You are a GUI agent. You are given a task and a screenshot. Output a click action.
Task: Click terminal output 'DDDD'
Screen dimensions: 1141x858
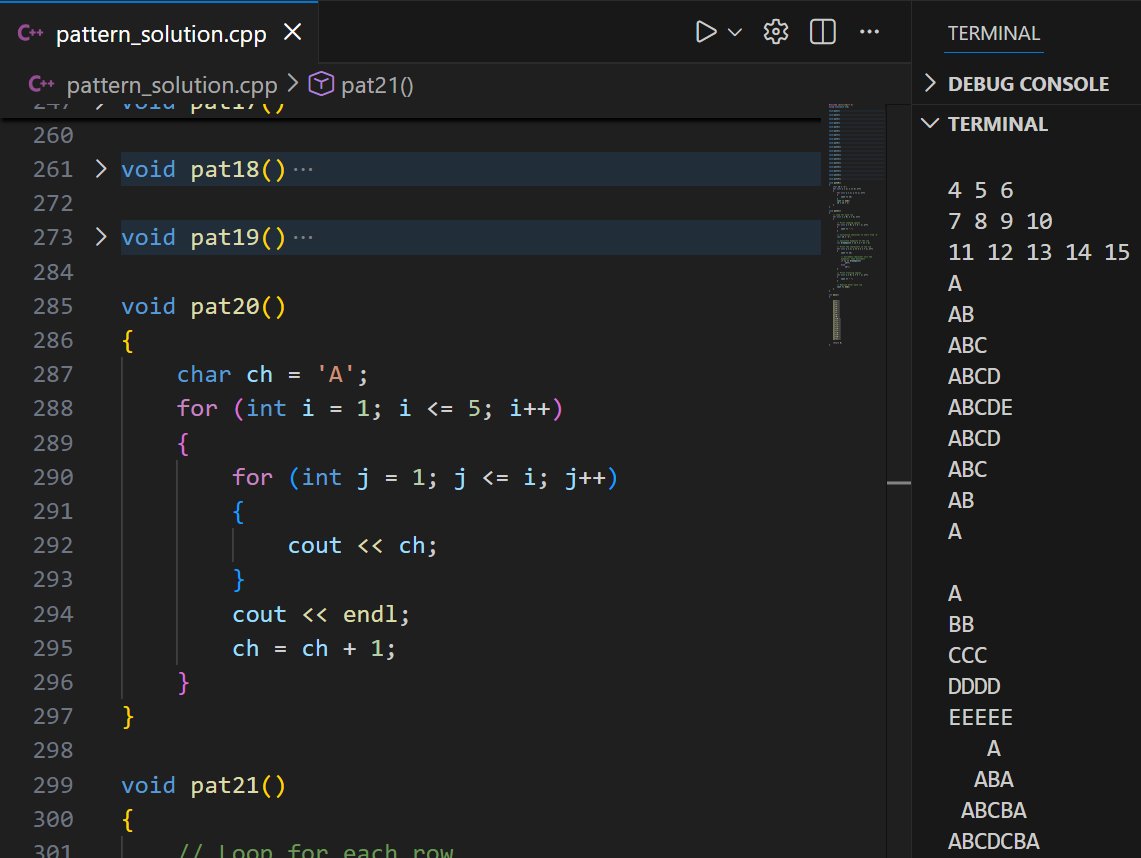tap(974, 686)
